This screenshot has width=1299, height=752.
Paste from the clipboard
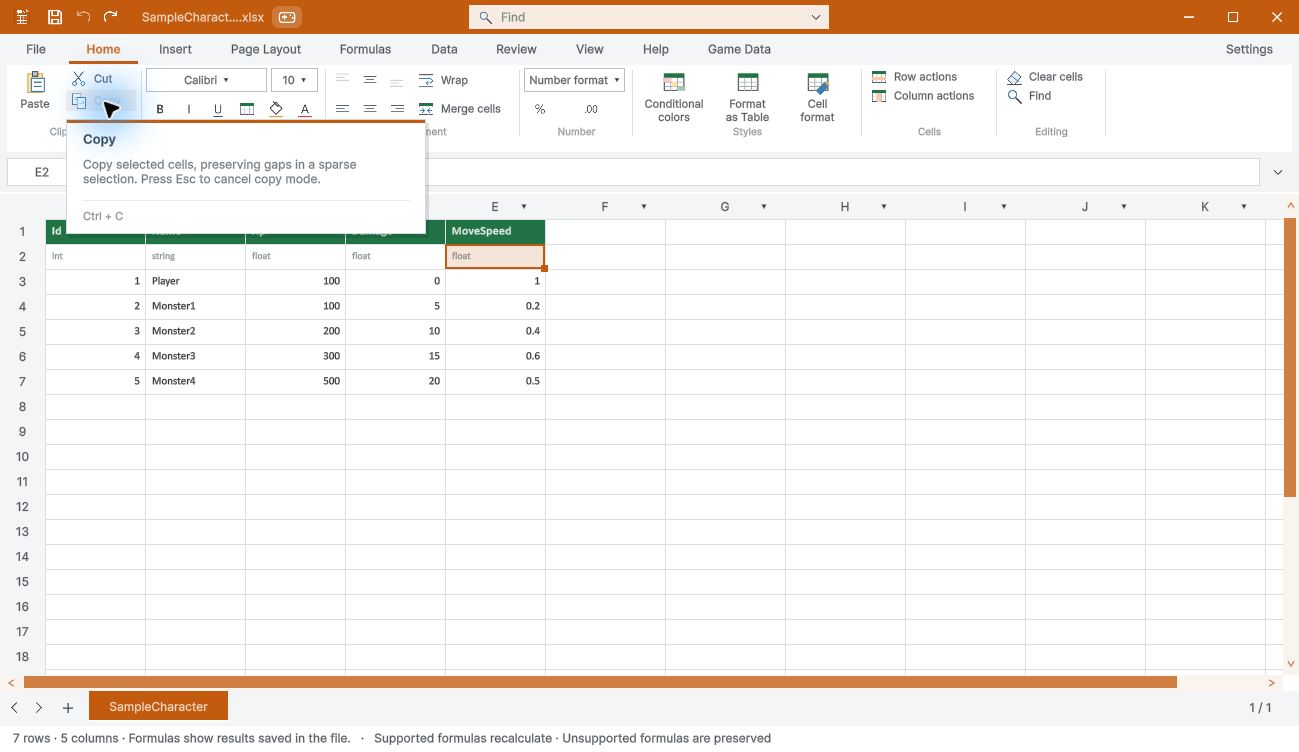[35, 90]
